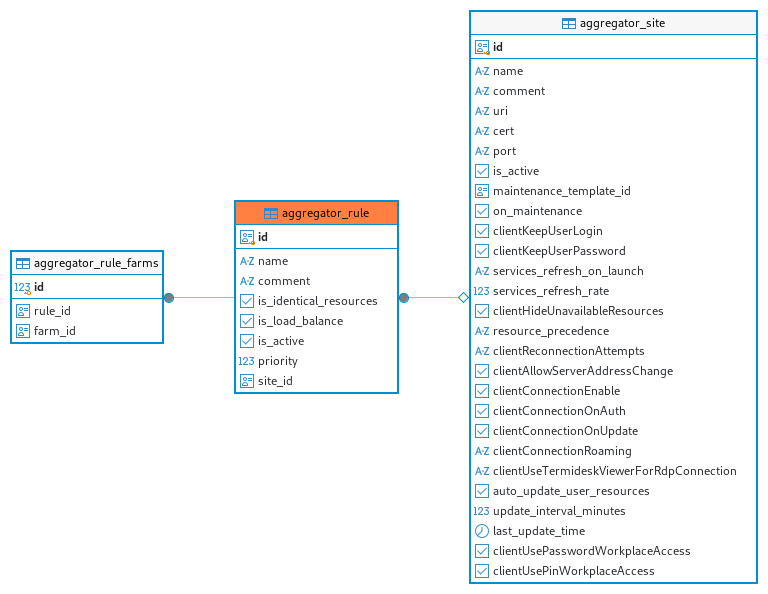768x594 pixels.
Task: Click the icon next to site_id column
Action: click(x=247, y=381)
